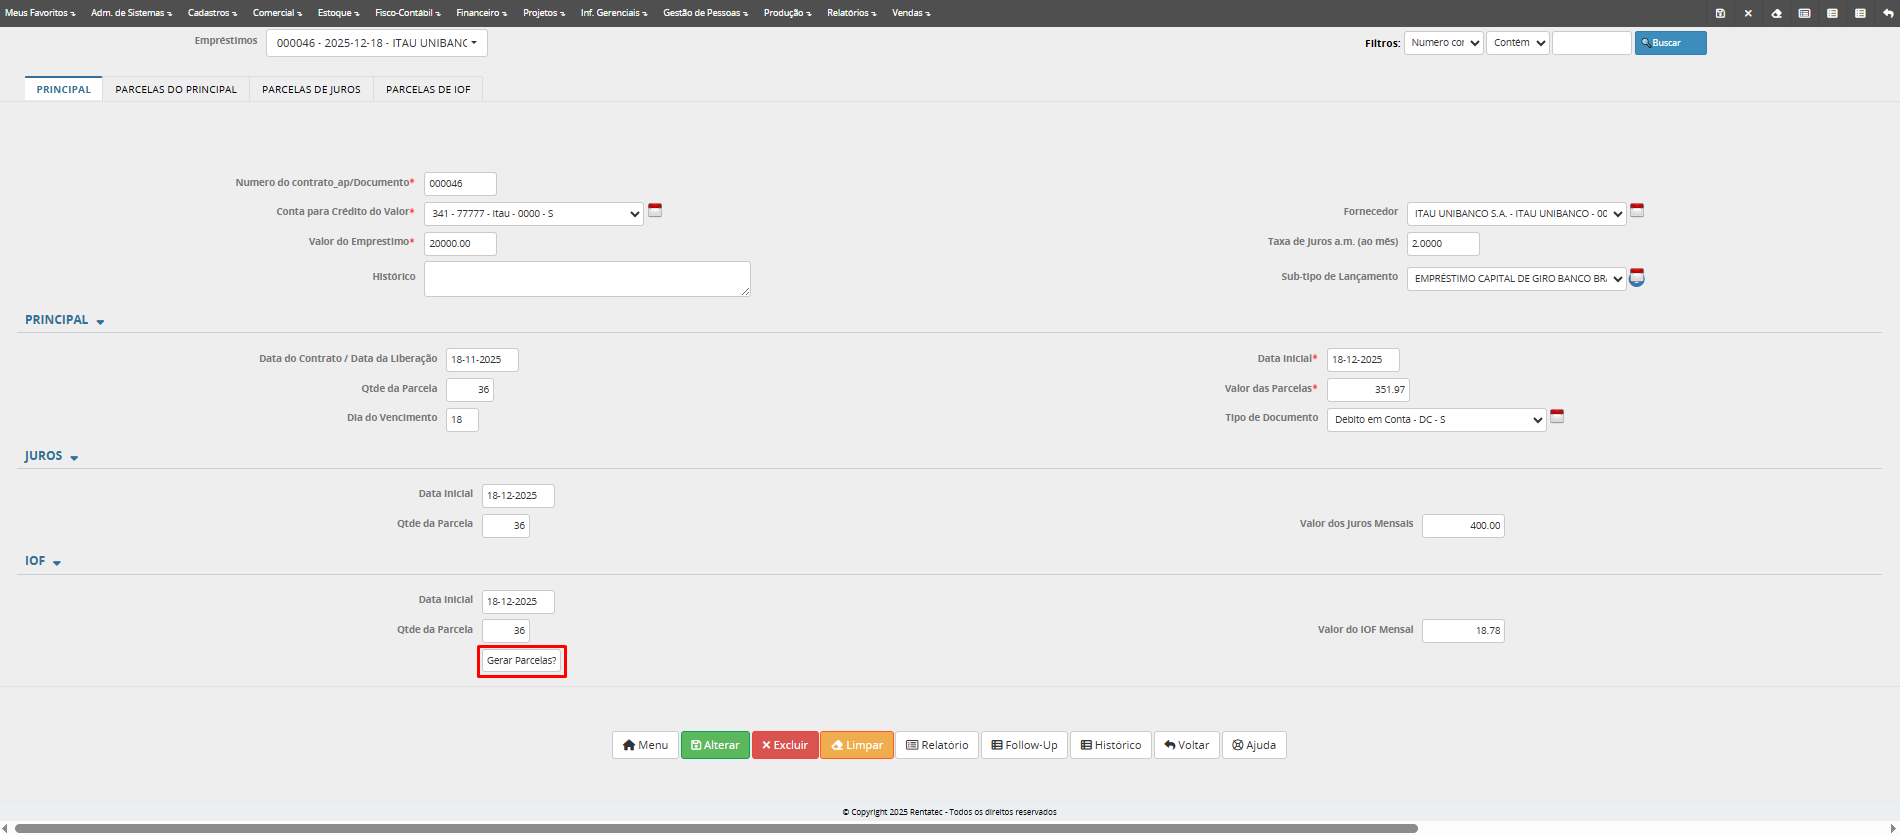Toggle the IOF section expander

tap(43, 561)
